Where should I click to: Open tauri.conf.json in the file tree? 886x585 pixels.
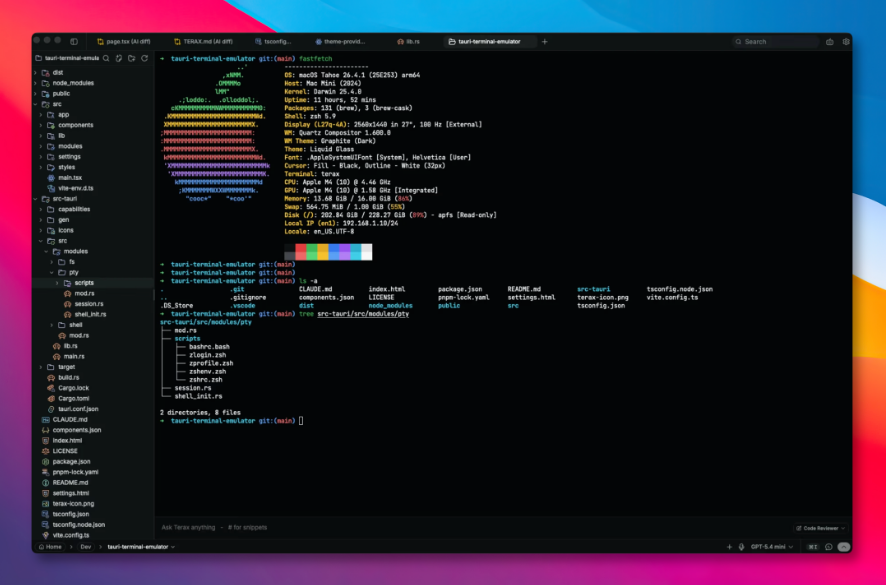click(78, 409)
